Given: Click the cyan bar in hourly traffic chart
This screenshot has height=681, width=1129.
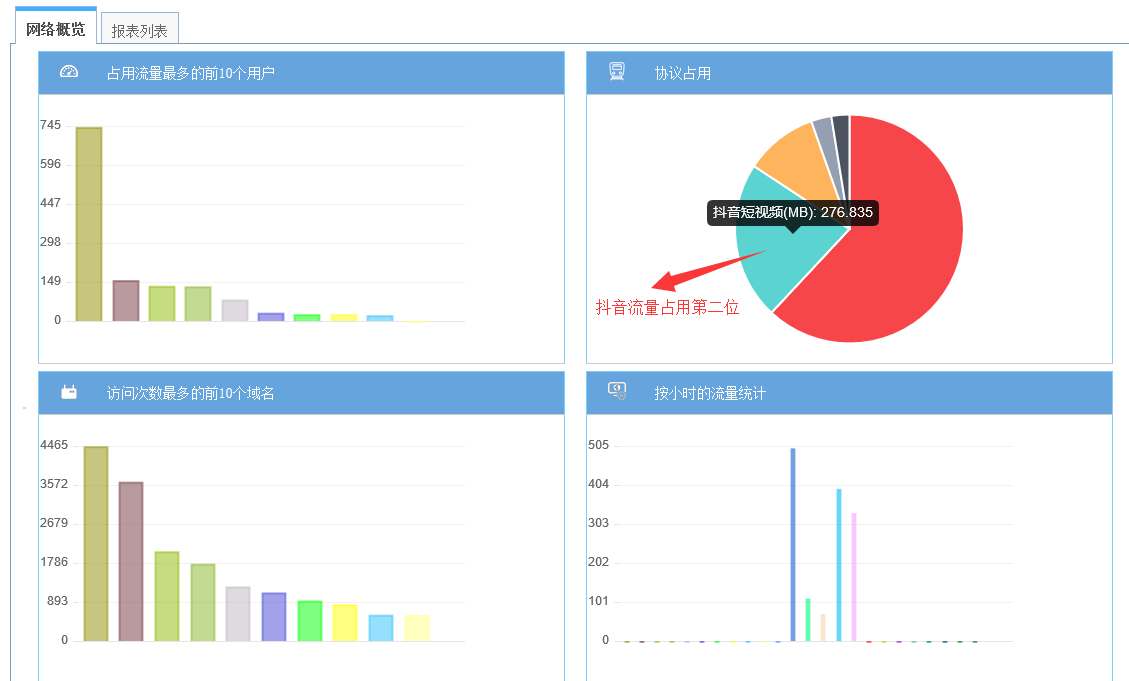Looking at the screenshot, I should click(x=839, y=565).
